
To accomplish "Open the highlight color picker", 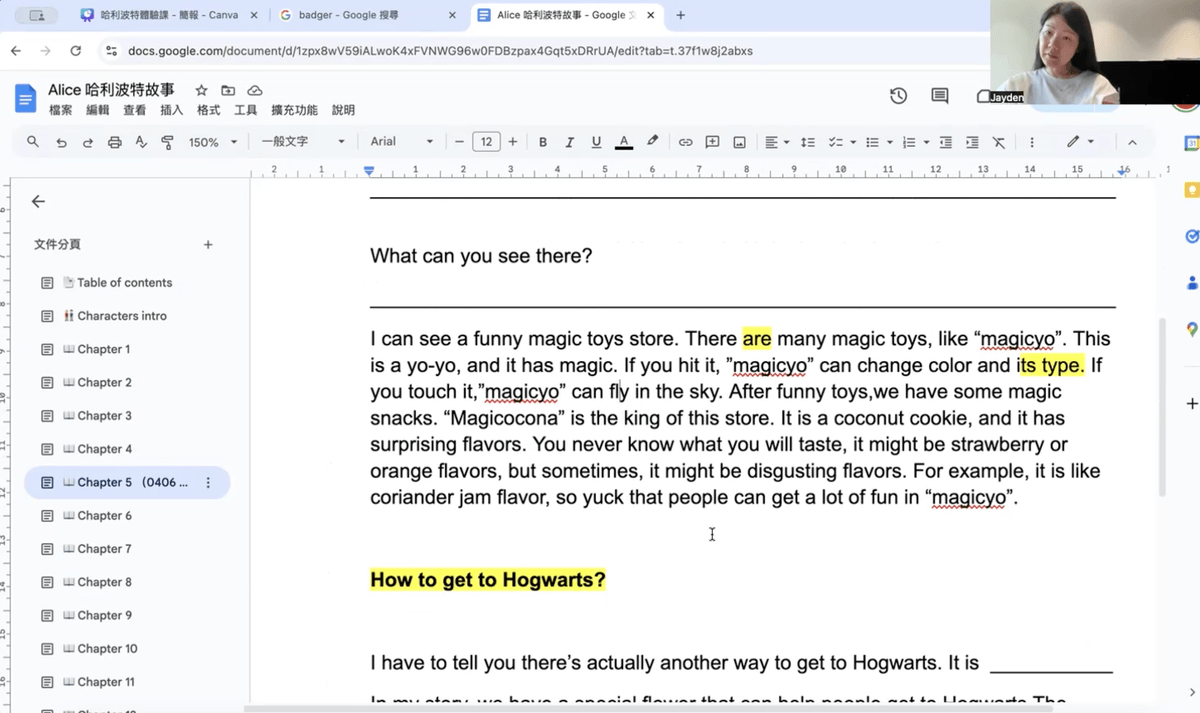I will [652, 142].
